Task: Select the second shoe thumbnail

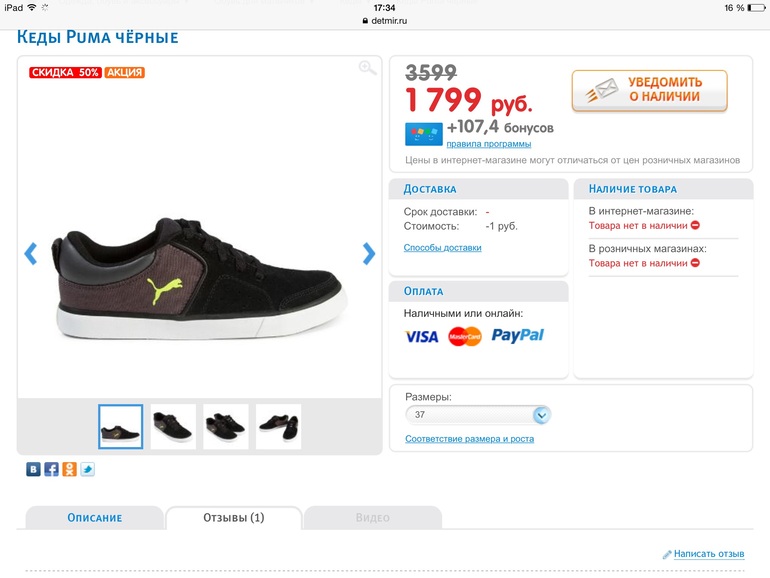Action: pos(173,427)
